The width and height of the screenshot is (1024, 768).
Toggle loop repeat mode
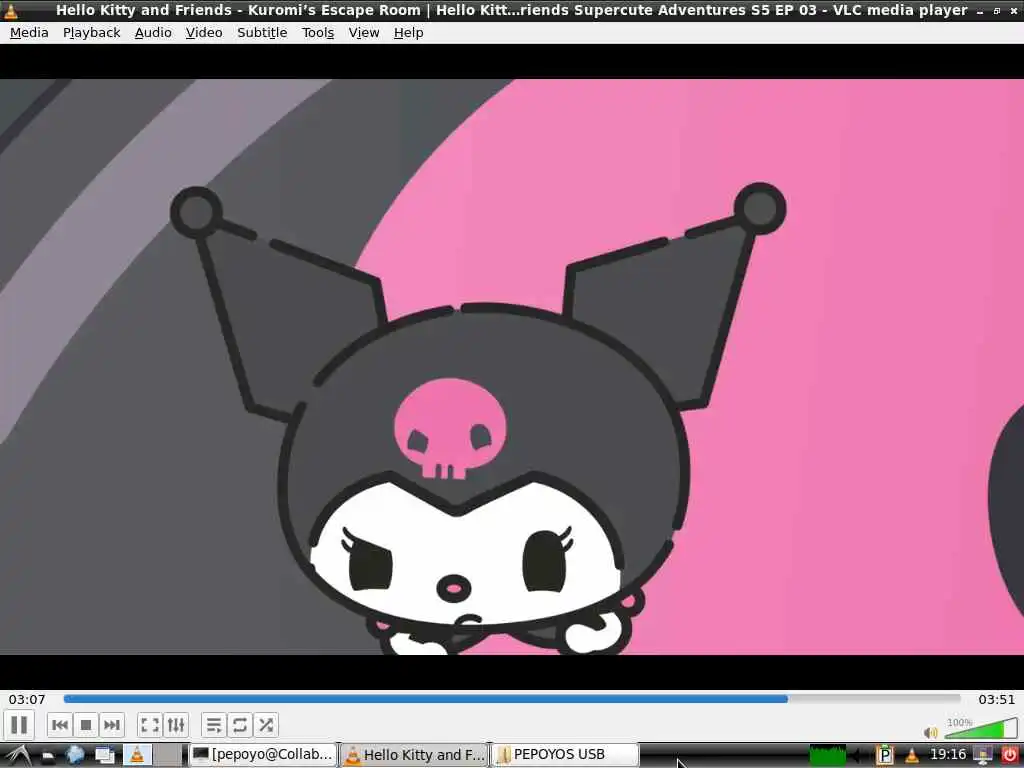(240, 725)
